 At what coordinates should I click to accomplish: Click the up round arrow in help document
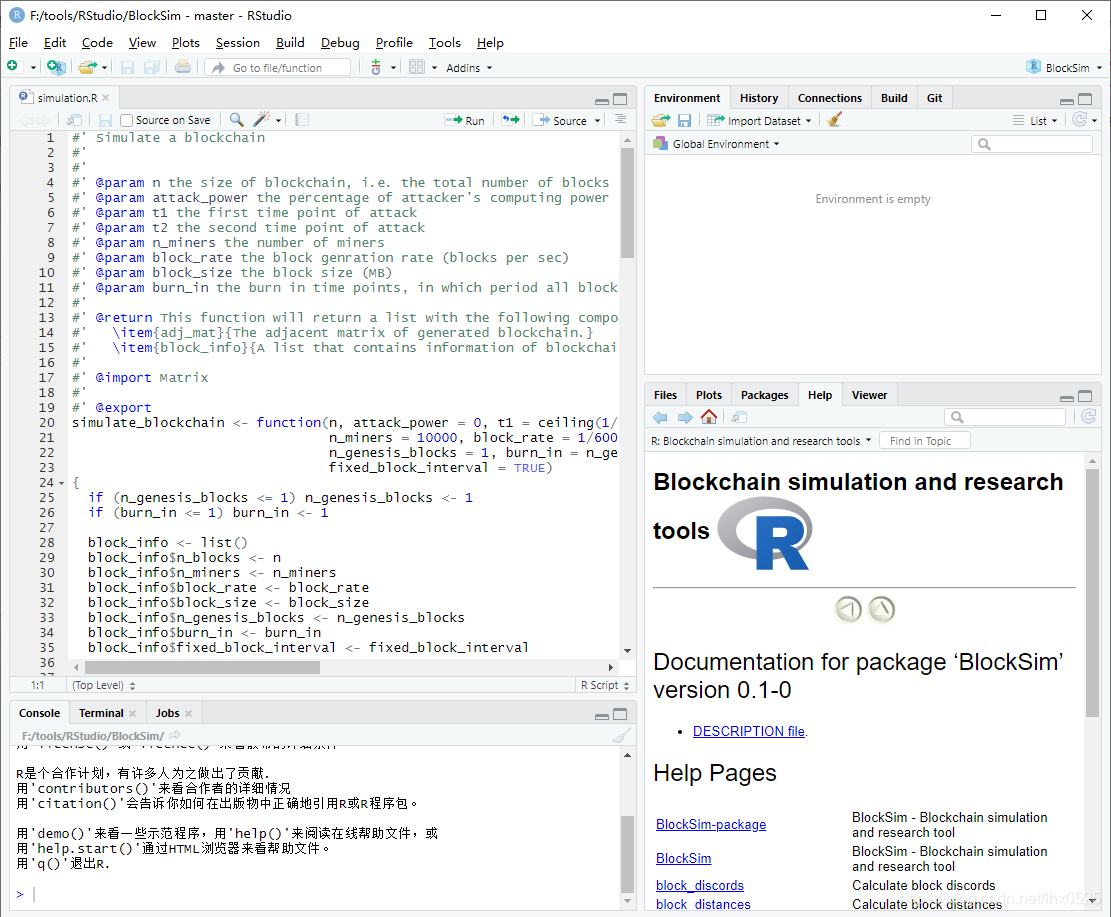[881, 609]
